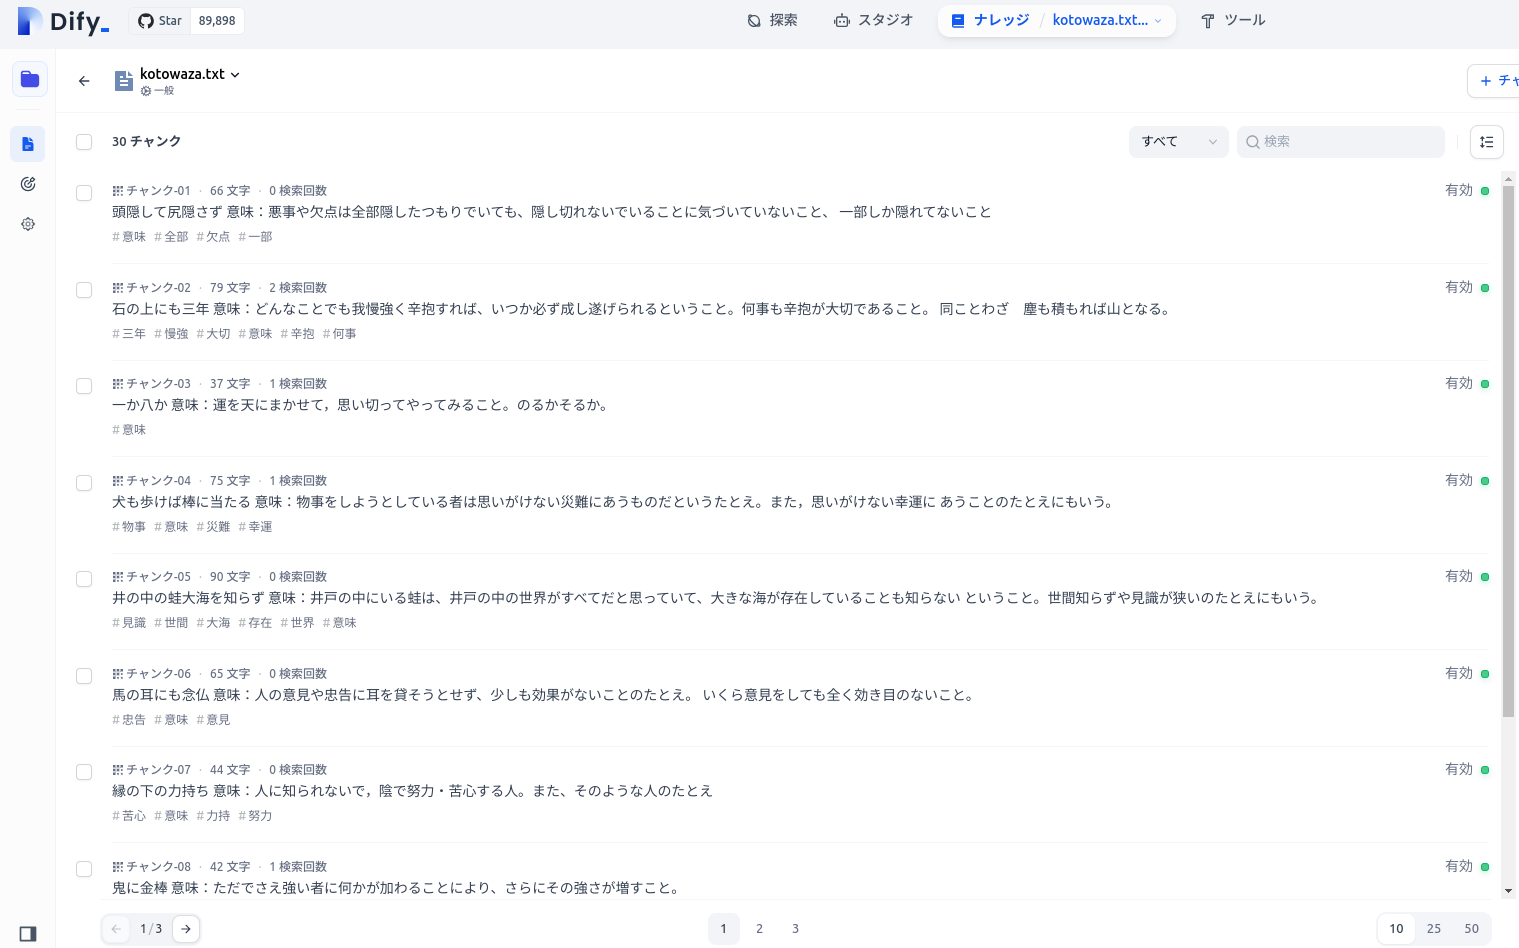Viewport: 1519px width, 948px height.
Task: Open the 井の中の蛙大海を知らず chunk text
Action: point(717,598)
